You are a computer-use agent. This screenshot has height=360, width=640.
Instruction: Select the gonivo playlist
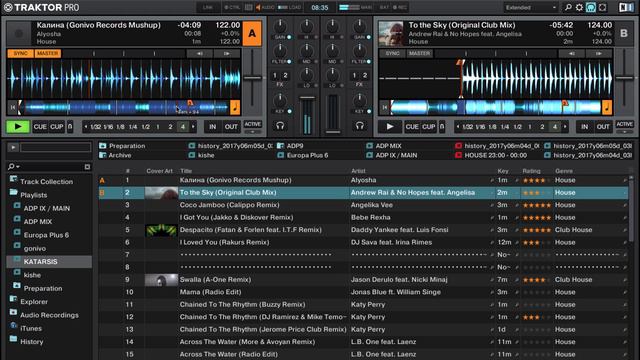(x=35, y=249)
